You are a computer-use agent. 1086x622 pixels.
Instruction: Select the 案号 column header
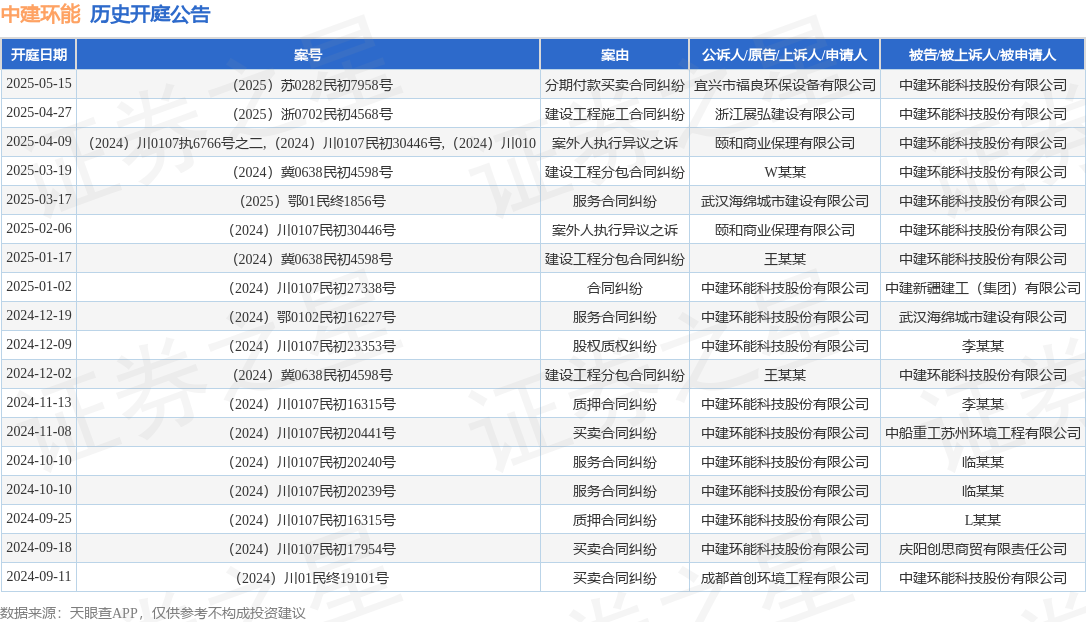pos(308,55)
